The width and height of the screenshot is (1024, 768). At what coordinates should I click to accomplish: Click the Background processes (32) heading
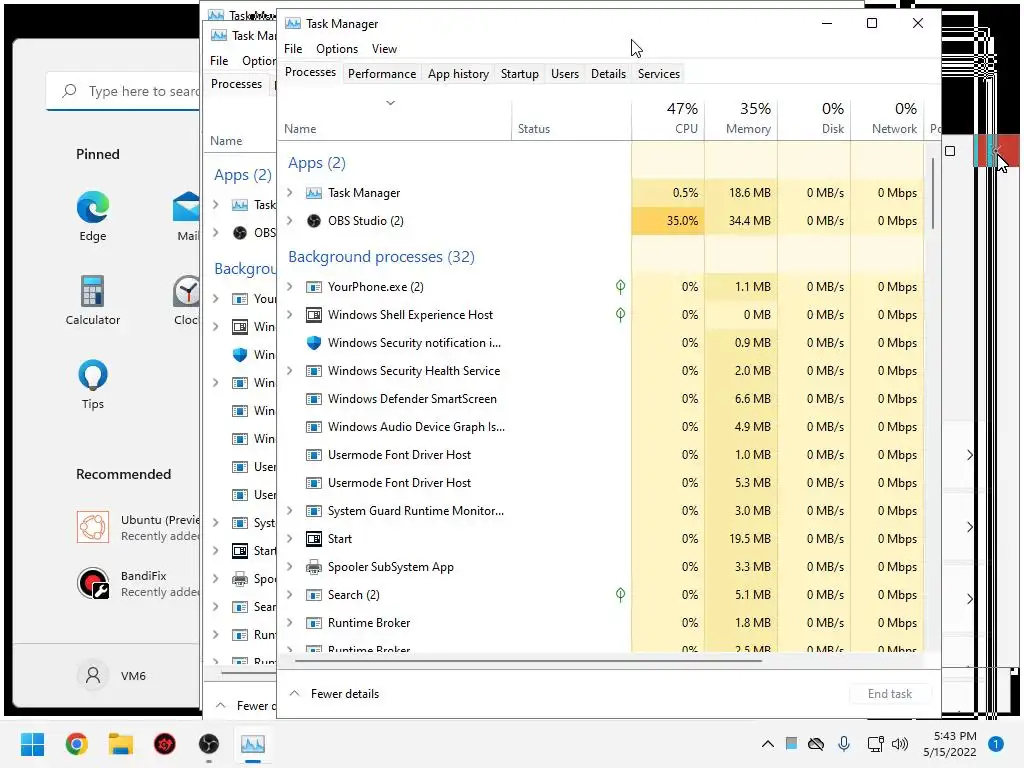[x=381, y=257]
